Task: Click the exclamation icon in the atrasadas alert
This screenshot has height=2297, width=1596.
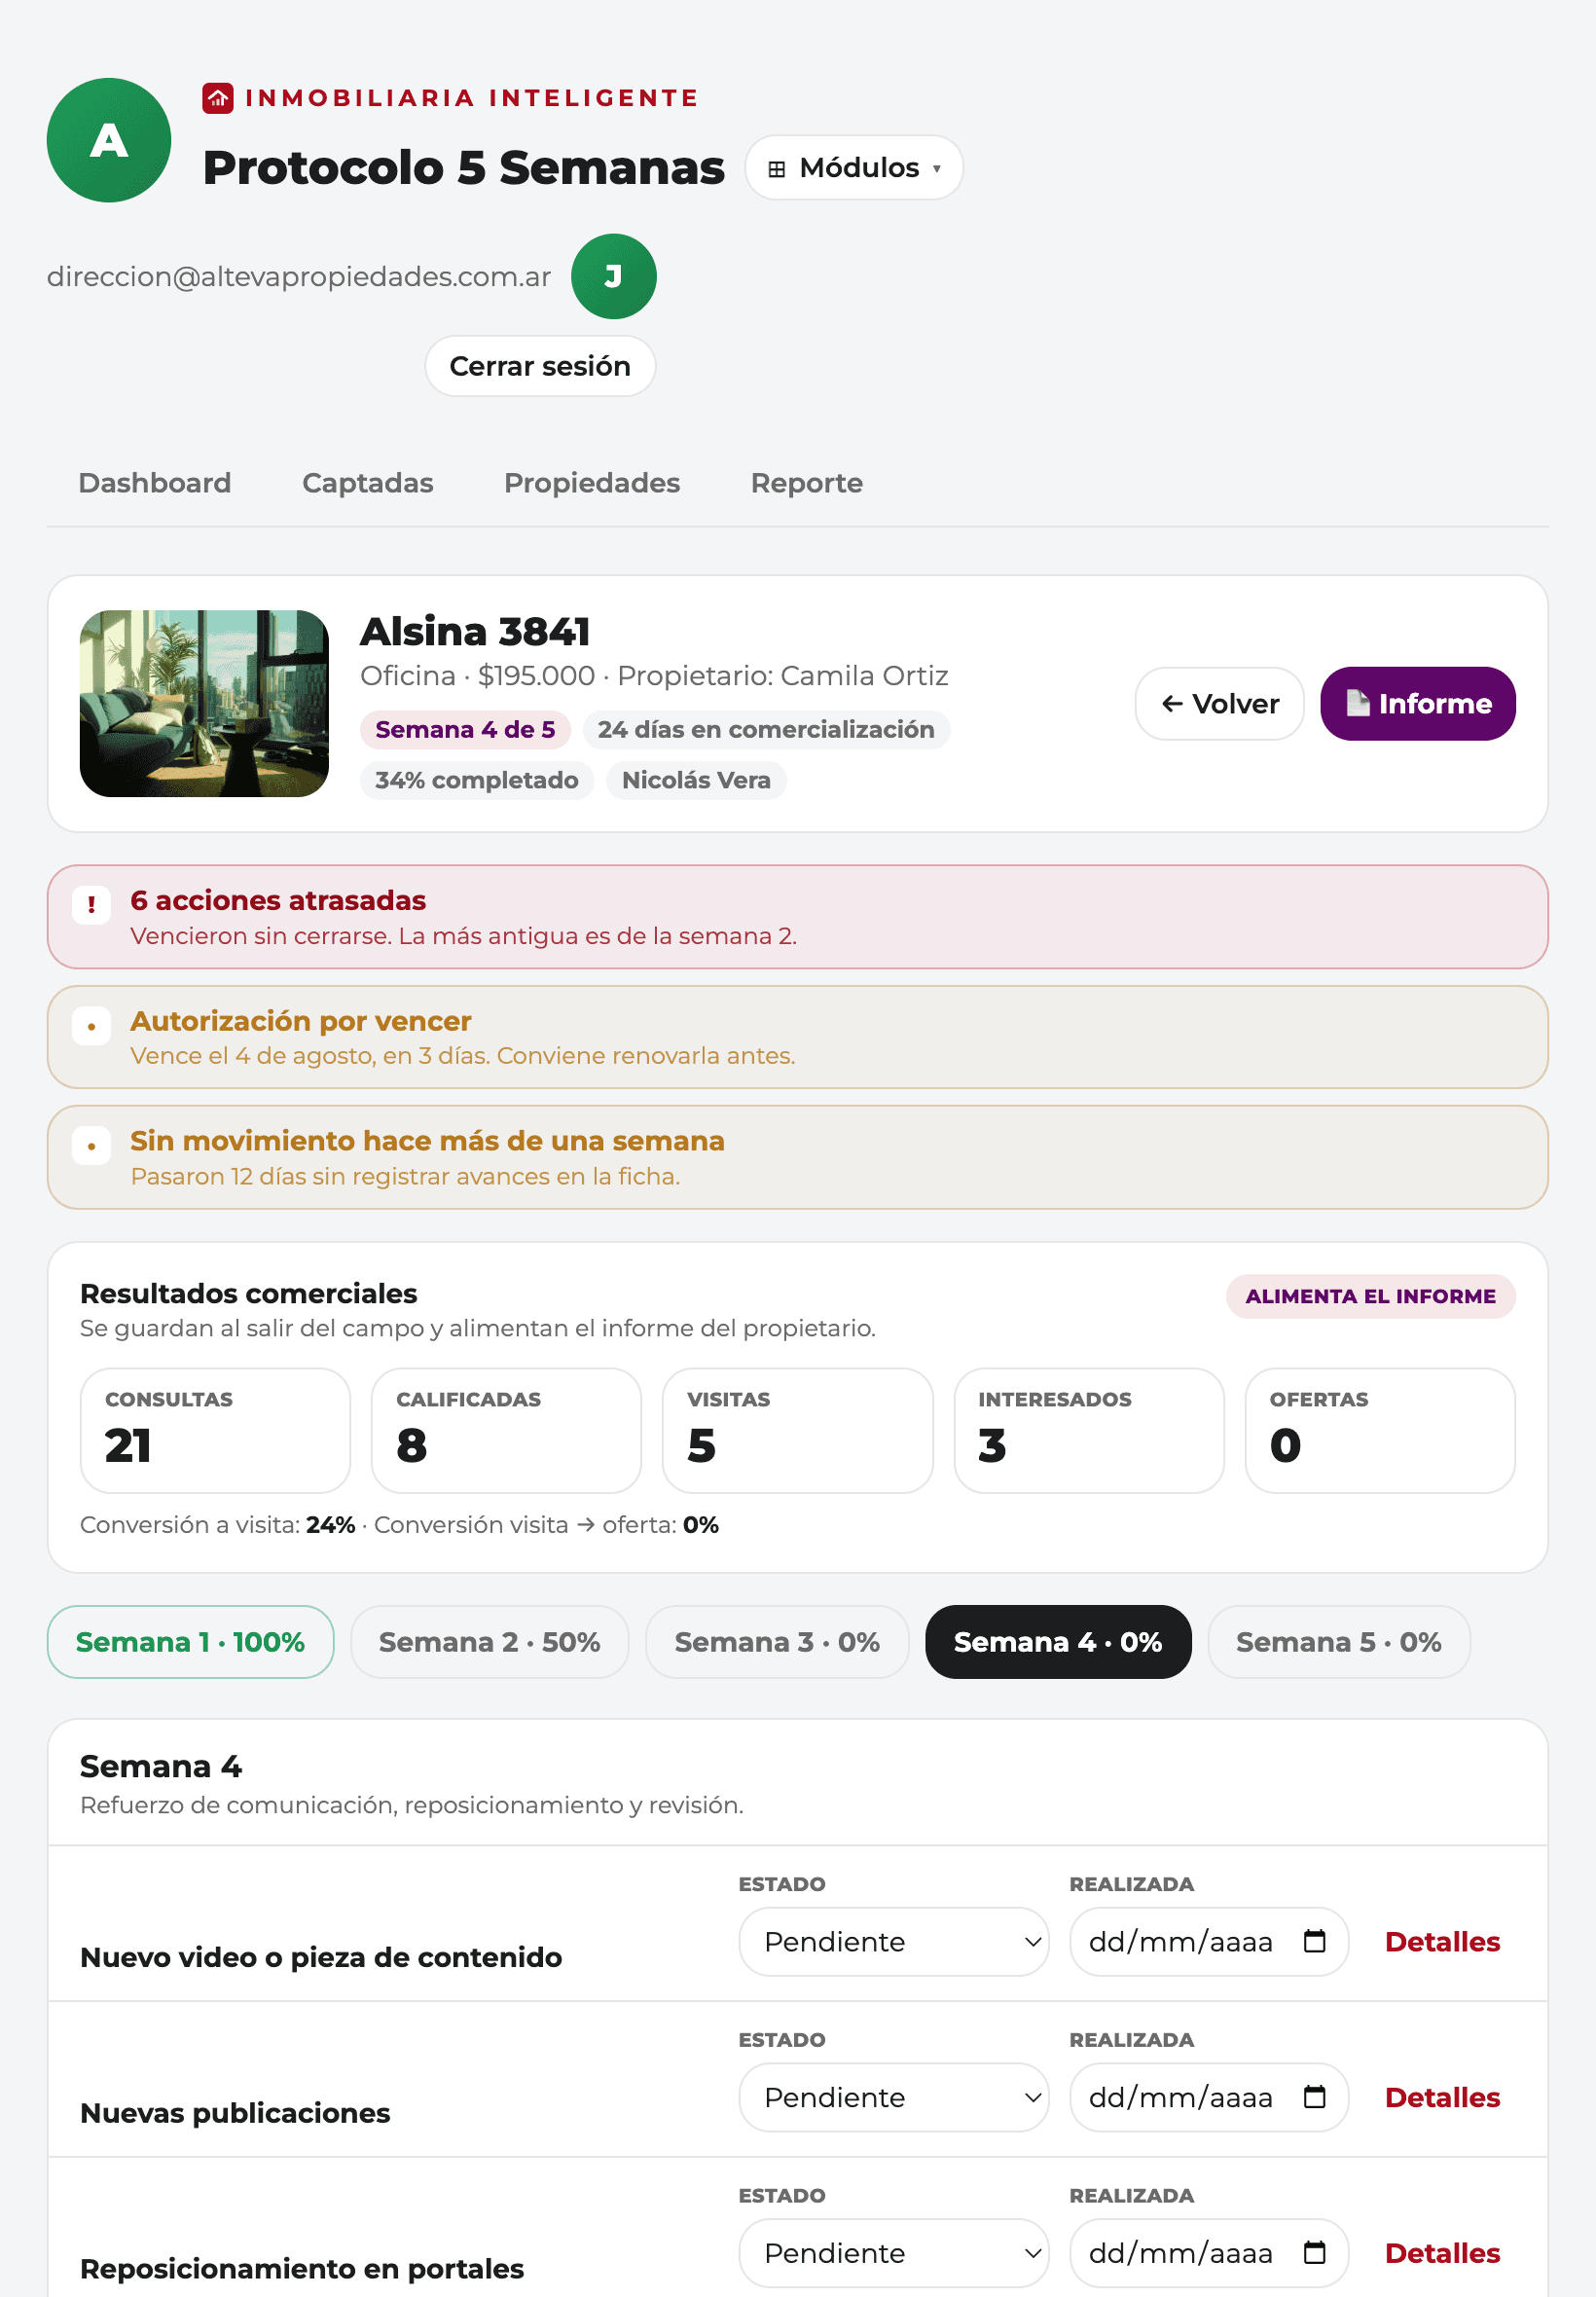Action: pos(92,905)
